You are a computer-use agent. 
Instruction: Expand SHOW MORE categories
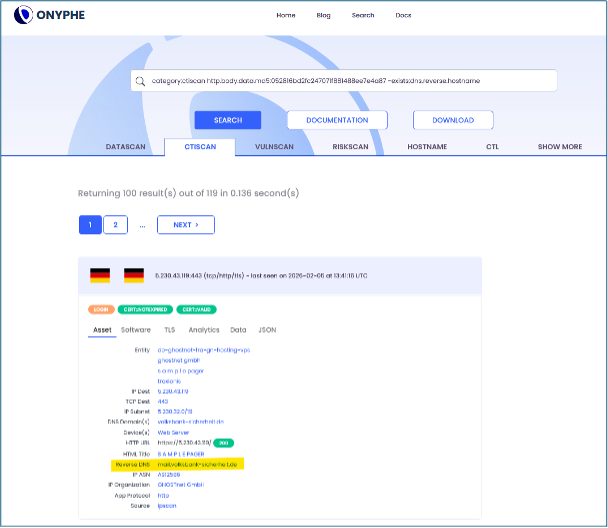click(560, 147)
